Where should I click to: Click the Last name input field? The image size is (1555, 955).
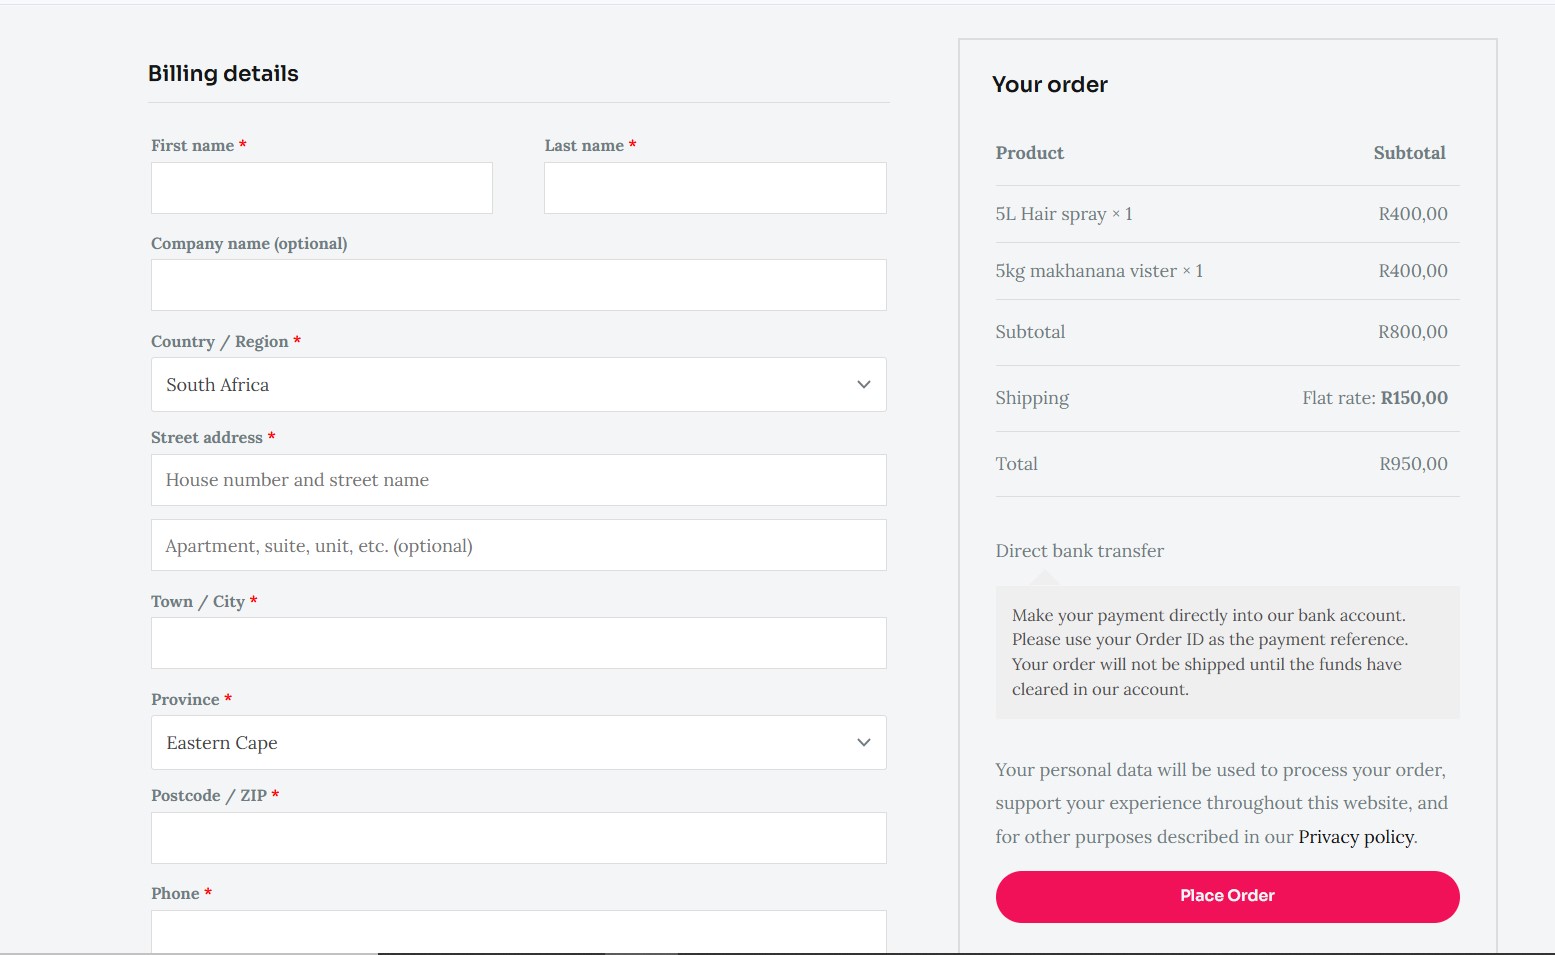[714, 188]
